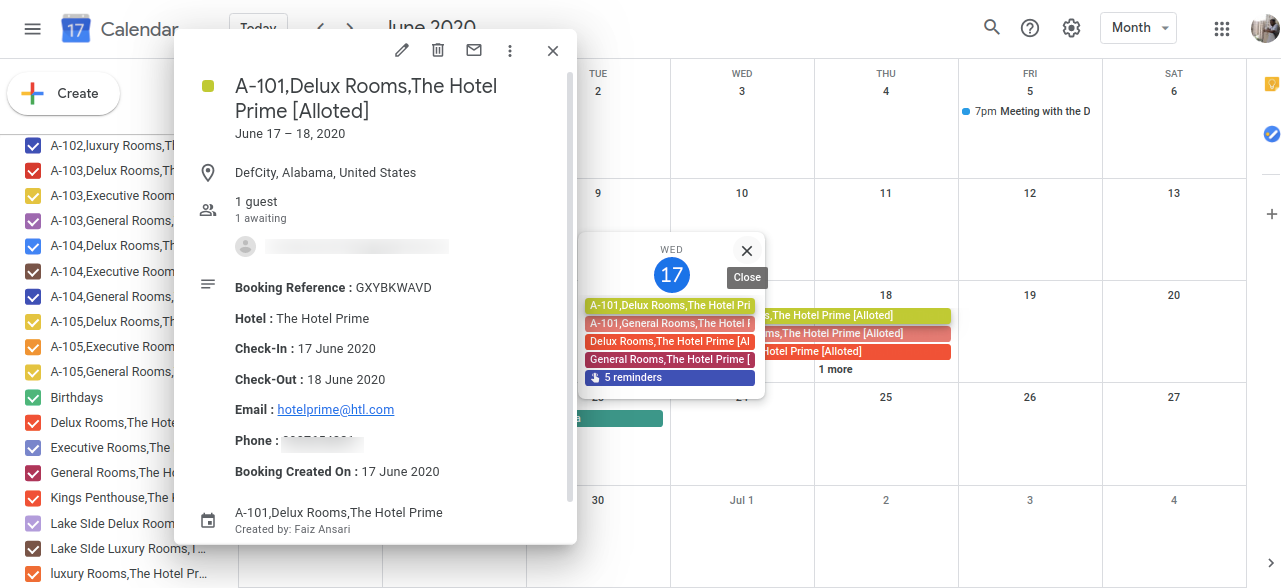
Task: Click the 'DefCity, Alabama, United States' location
Action: click(325, 173)
